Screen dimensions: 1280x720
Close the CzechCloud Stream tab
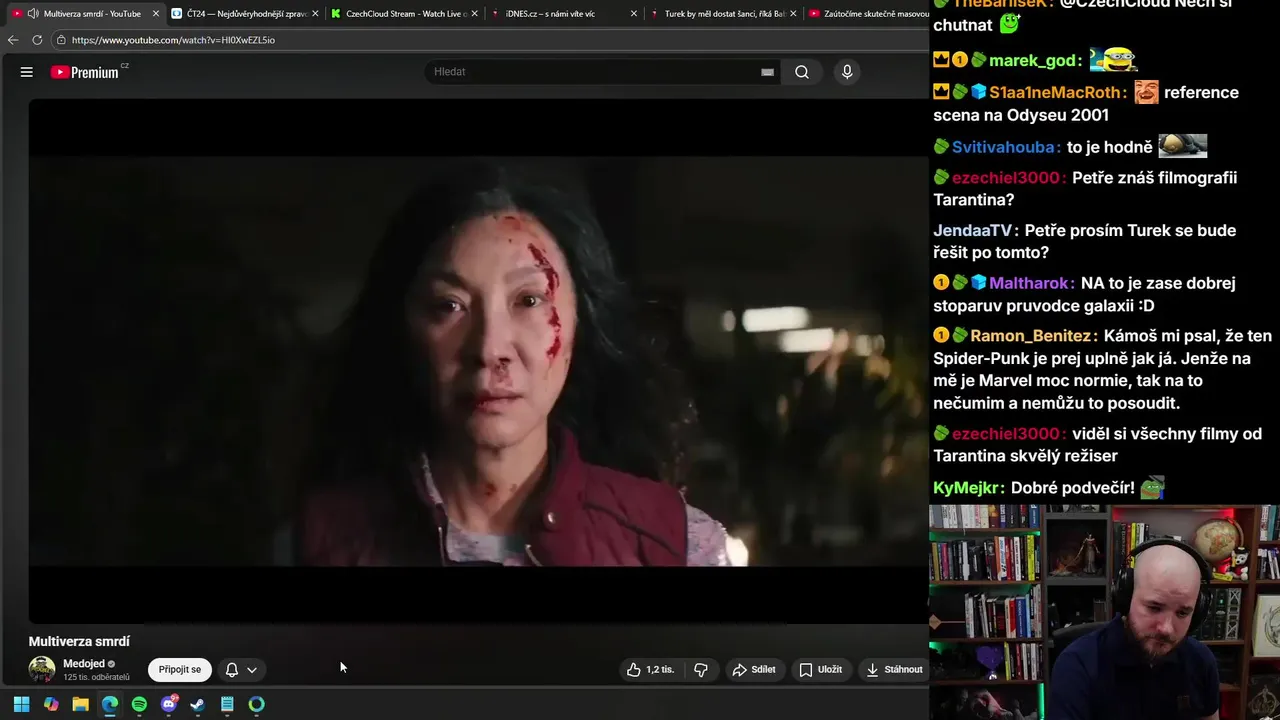tap(474, 14)
